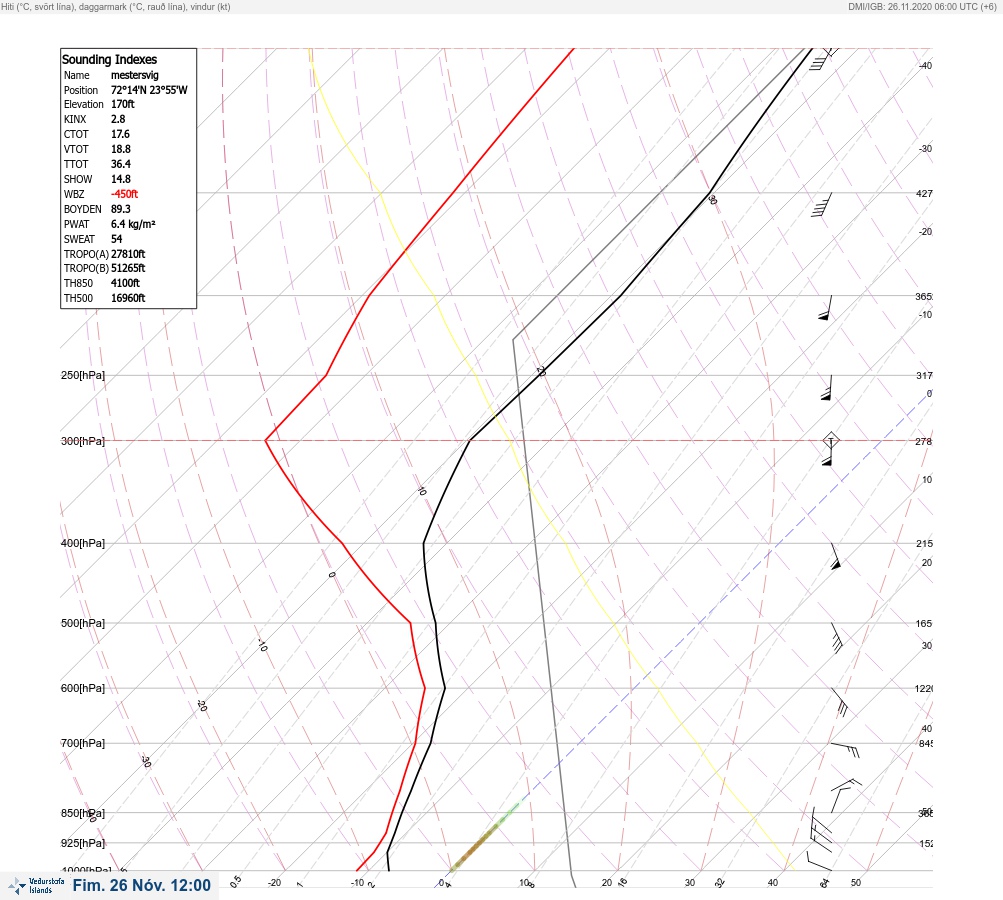1003x900 pixels.
Task: Click the wind barb at 250 hPa
Action: pyautogui.click(x=826, y=388)
